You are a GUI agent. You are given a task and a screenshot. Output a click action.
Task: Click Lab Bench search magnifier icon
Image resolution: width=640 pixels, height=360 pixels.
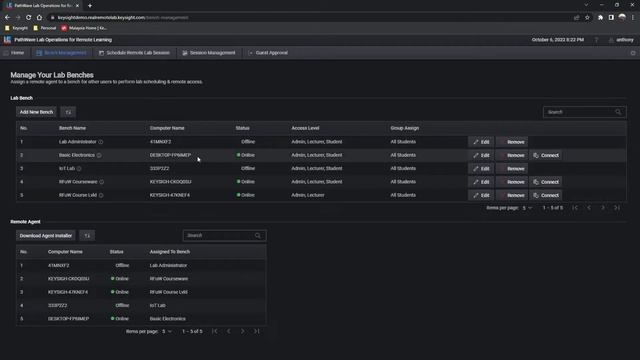[618, 112]
